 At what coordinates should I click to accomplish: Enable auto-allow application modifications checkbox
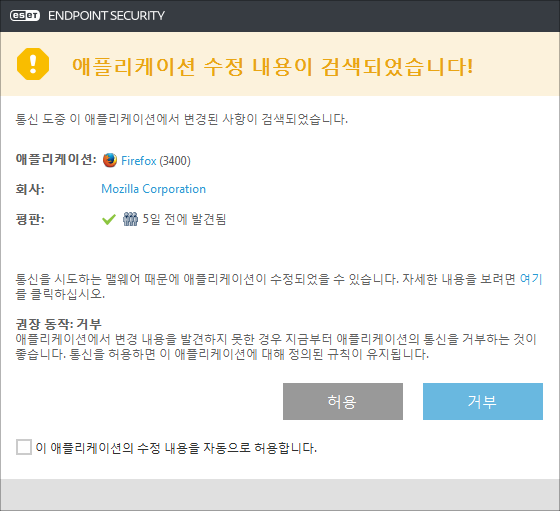click(x=24, y=447)
